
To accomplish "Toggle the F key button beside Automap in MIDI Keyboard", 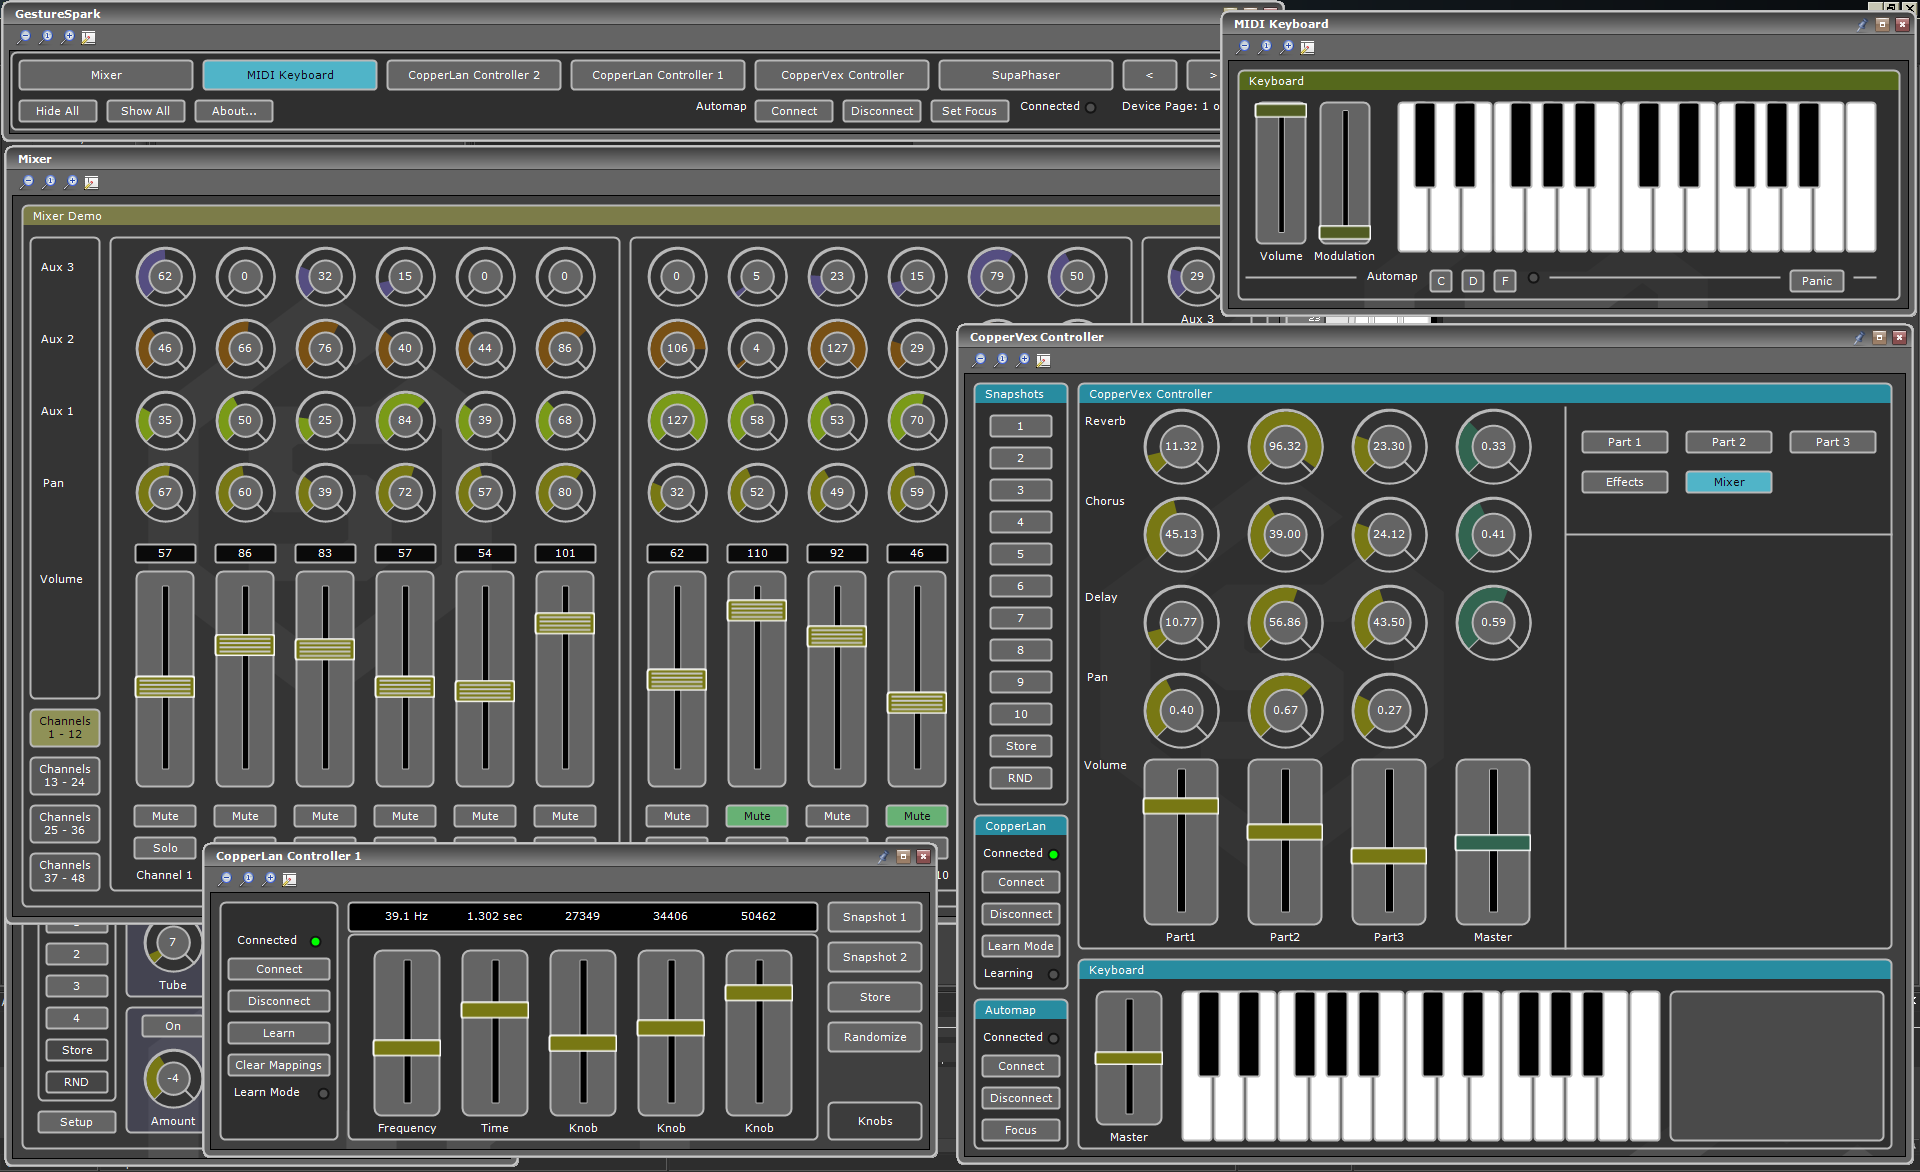I will tap(1505, 281).
